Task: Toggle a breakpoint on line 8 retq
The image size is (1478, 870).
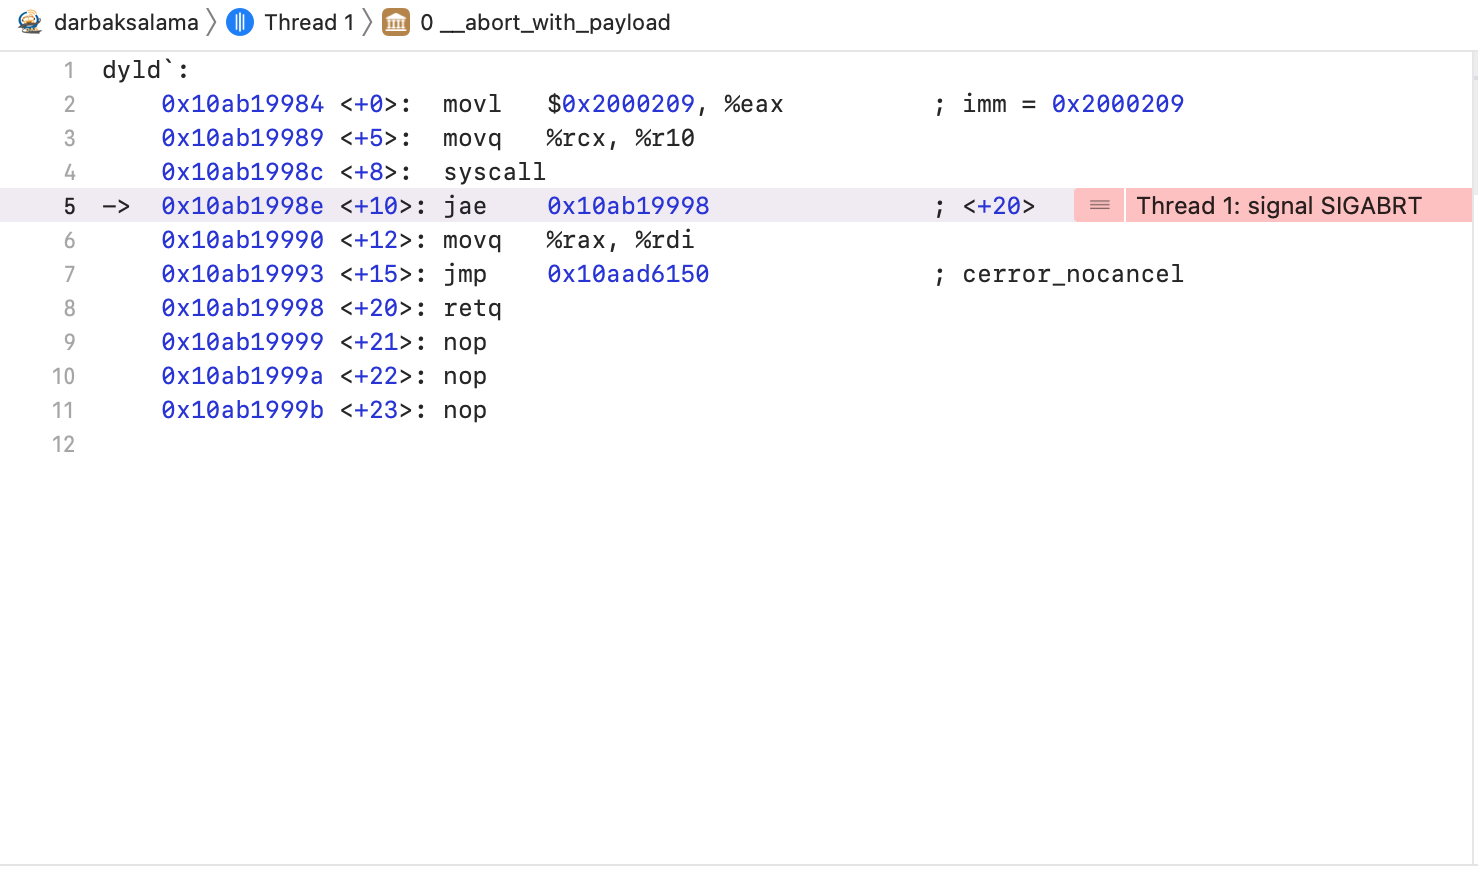Action: 69,308
